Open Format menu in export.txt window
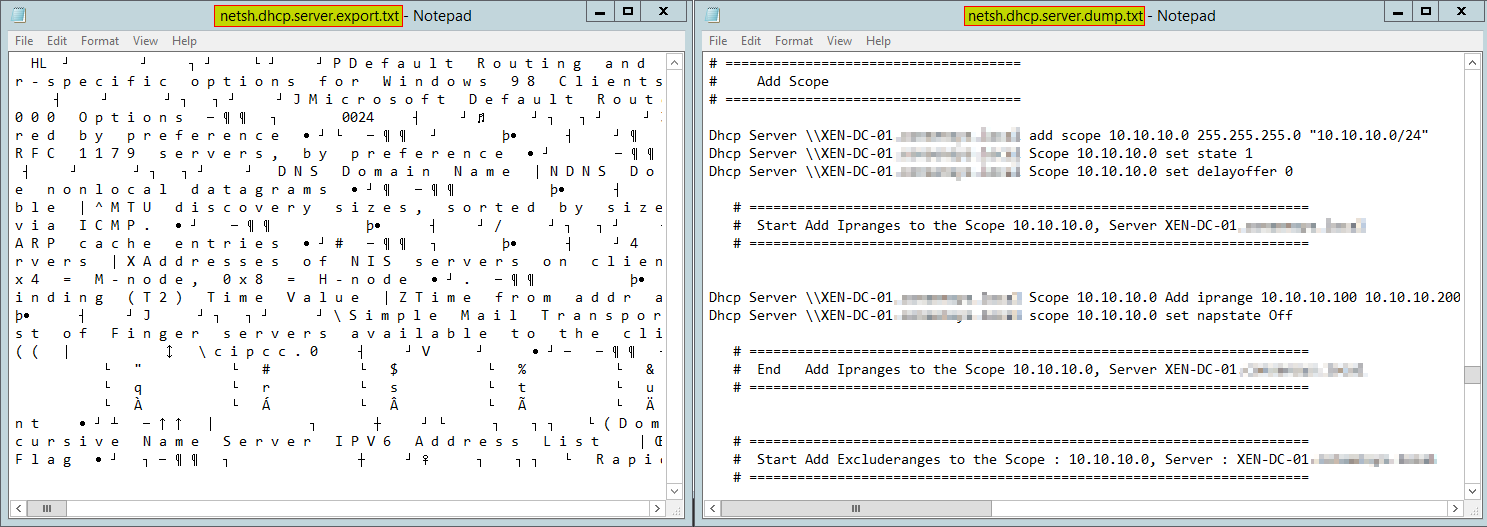This screenshot has width=1487, height=527. coord(100,41)
